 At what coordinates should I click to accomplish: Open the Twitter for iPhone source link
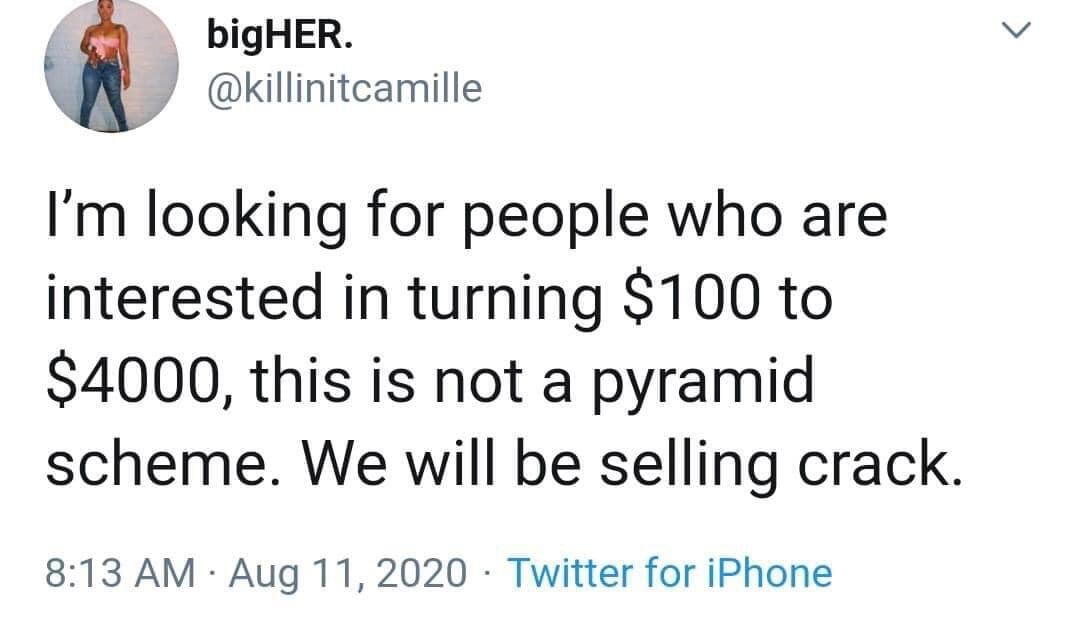[670, 573]
